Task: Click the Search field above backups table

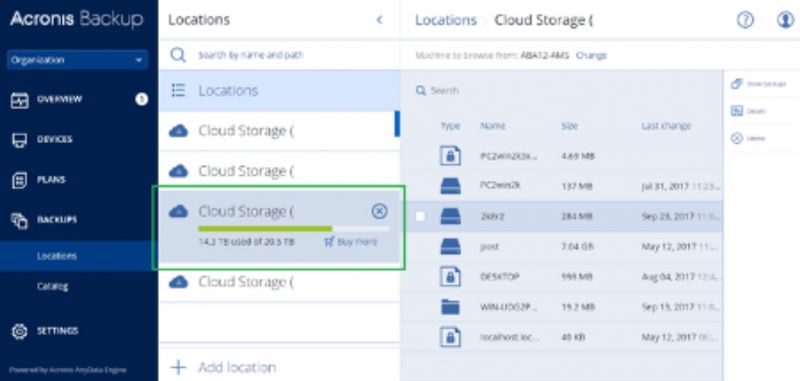Action: click(x=444, y=91)
